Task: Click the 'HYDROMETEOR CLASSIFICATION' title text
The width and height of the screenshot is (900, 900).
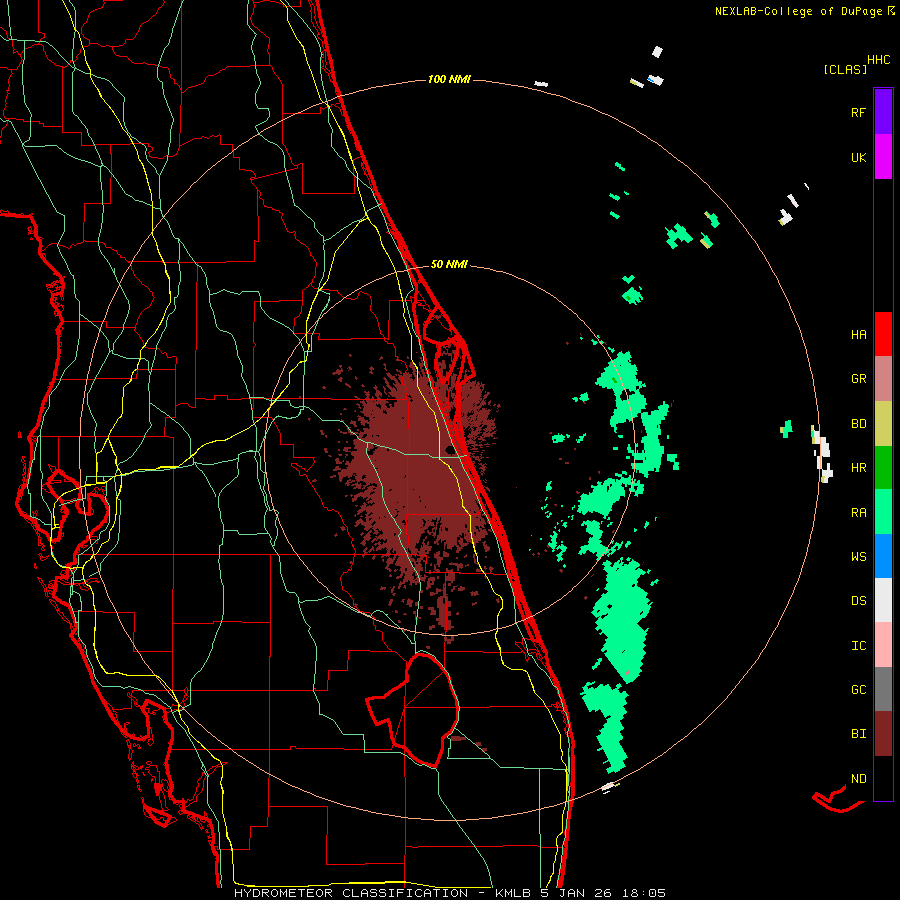Action: pos(351,893)
